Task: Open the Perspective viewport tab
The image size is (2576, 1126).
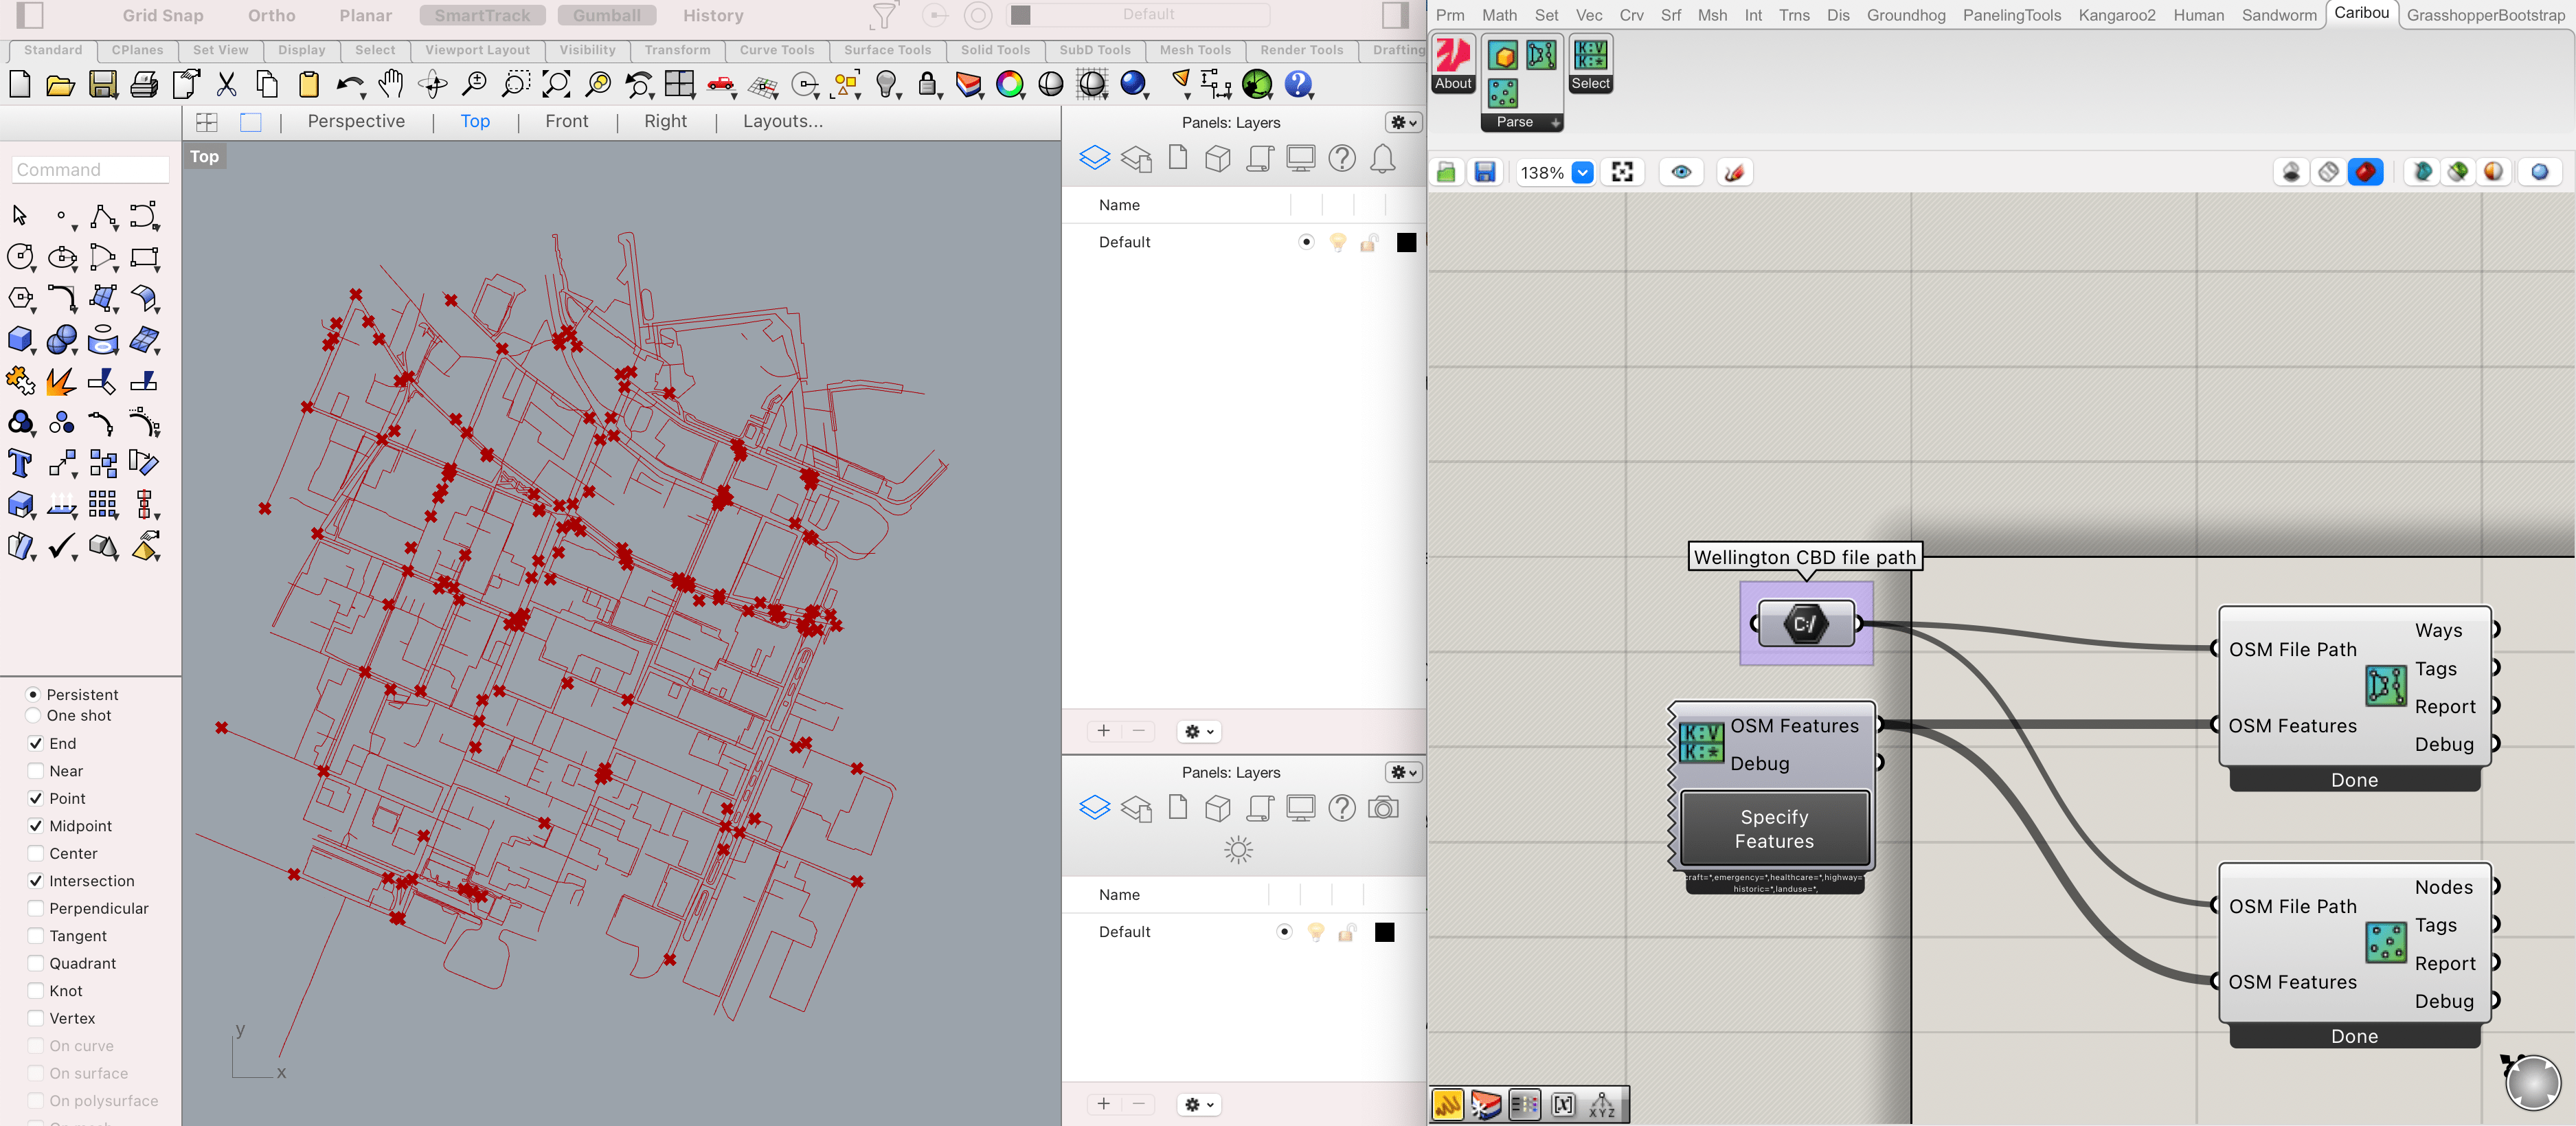Action: (x=356, y=121)
